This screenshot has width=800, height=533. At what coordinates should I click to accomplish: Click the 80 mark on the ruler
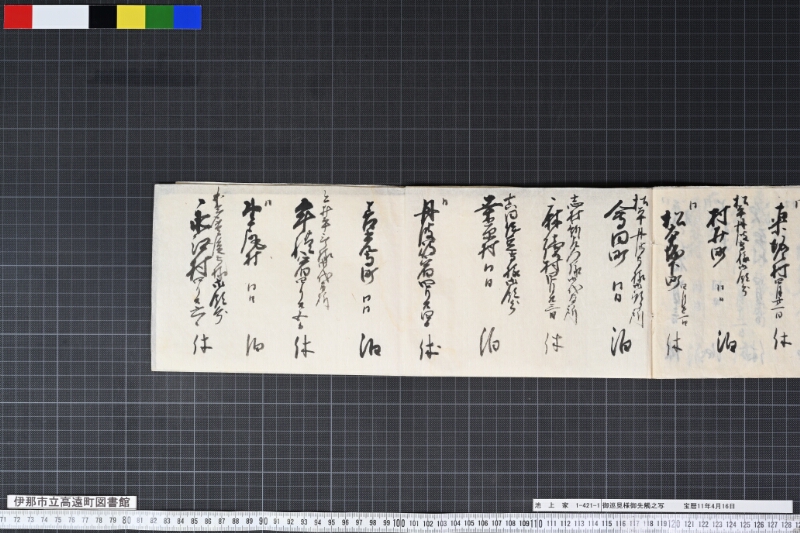pos(127,521)
